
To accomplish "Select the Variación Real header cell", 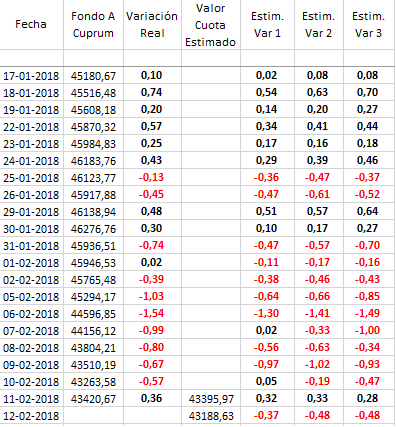I will 152,24.
